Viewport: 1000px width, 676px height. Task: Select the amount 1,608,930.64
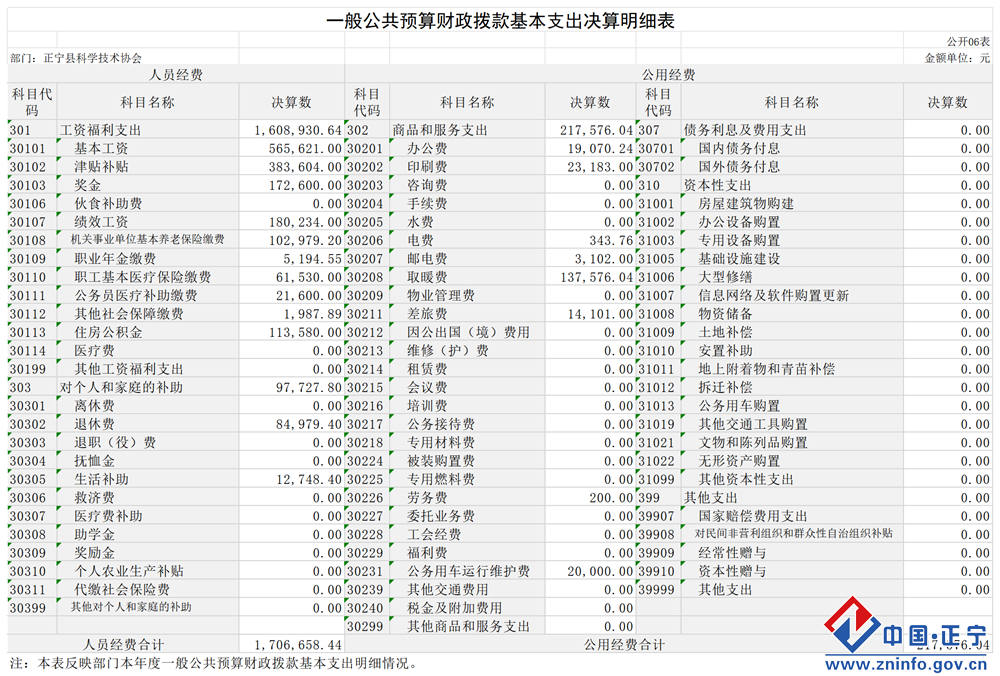tap(298, 130)
